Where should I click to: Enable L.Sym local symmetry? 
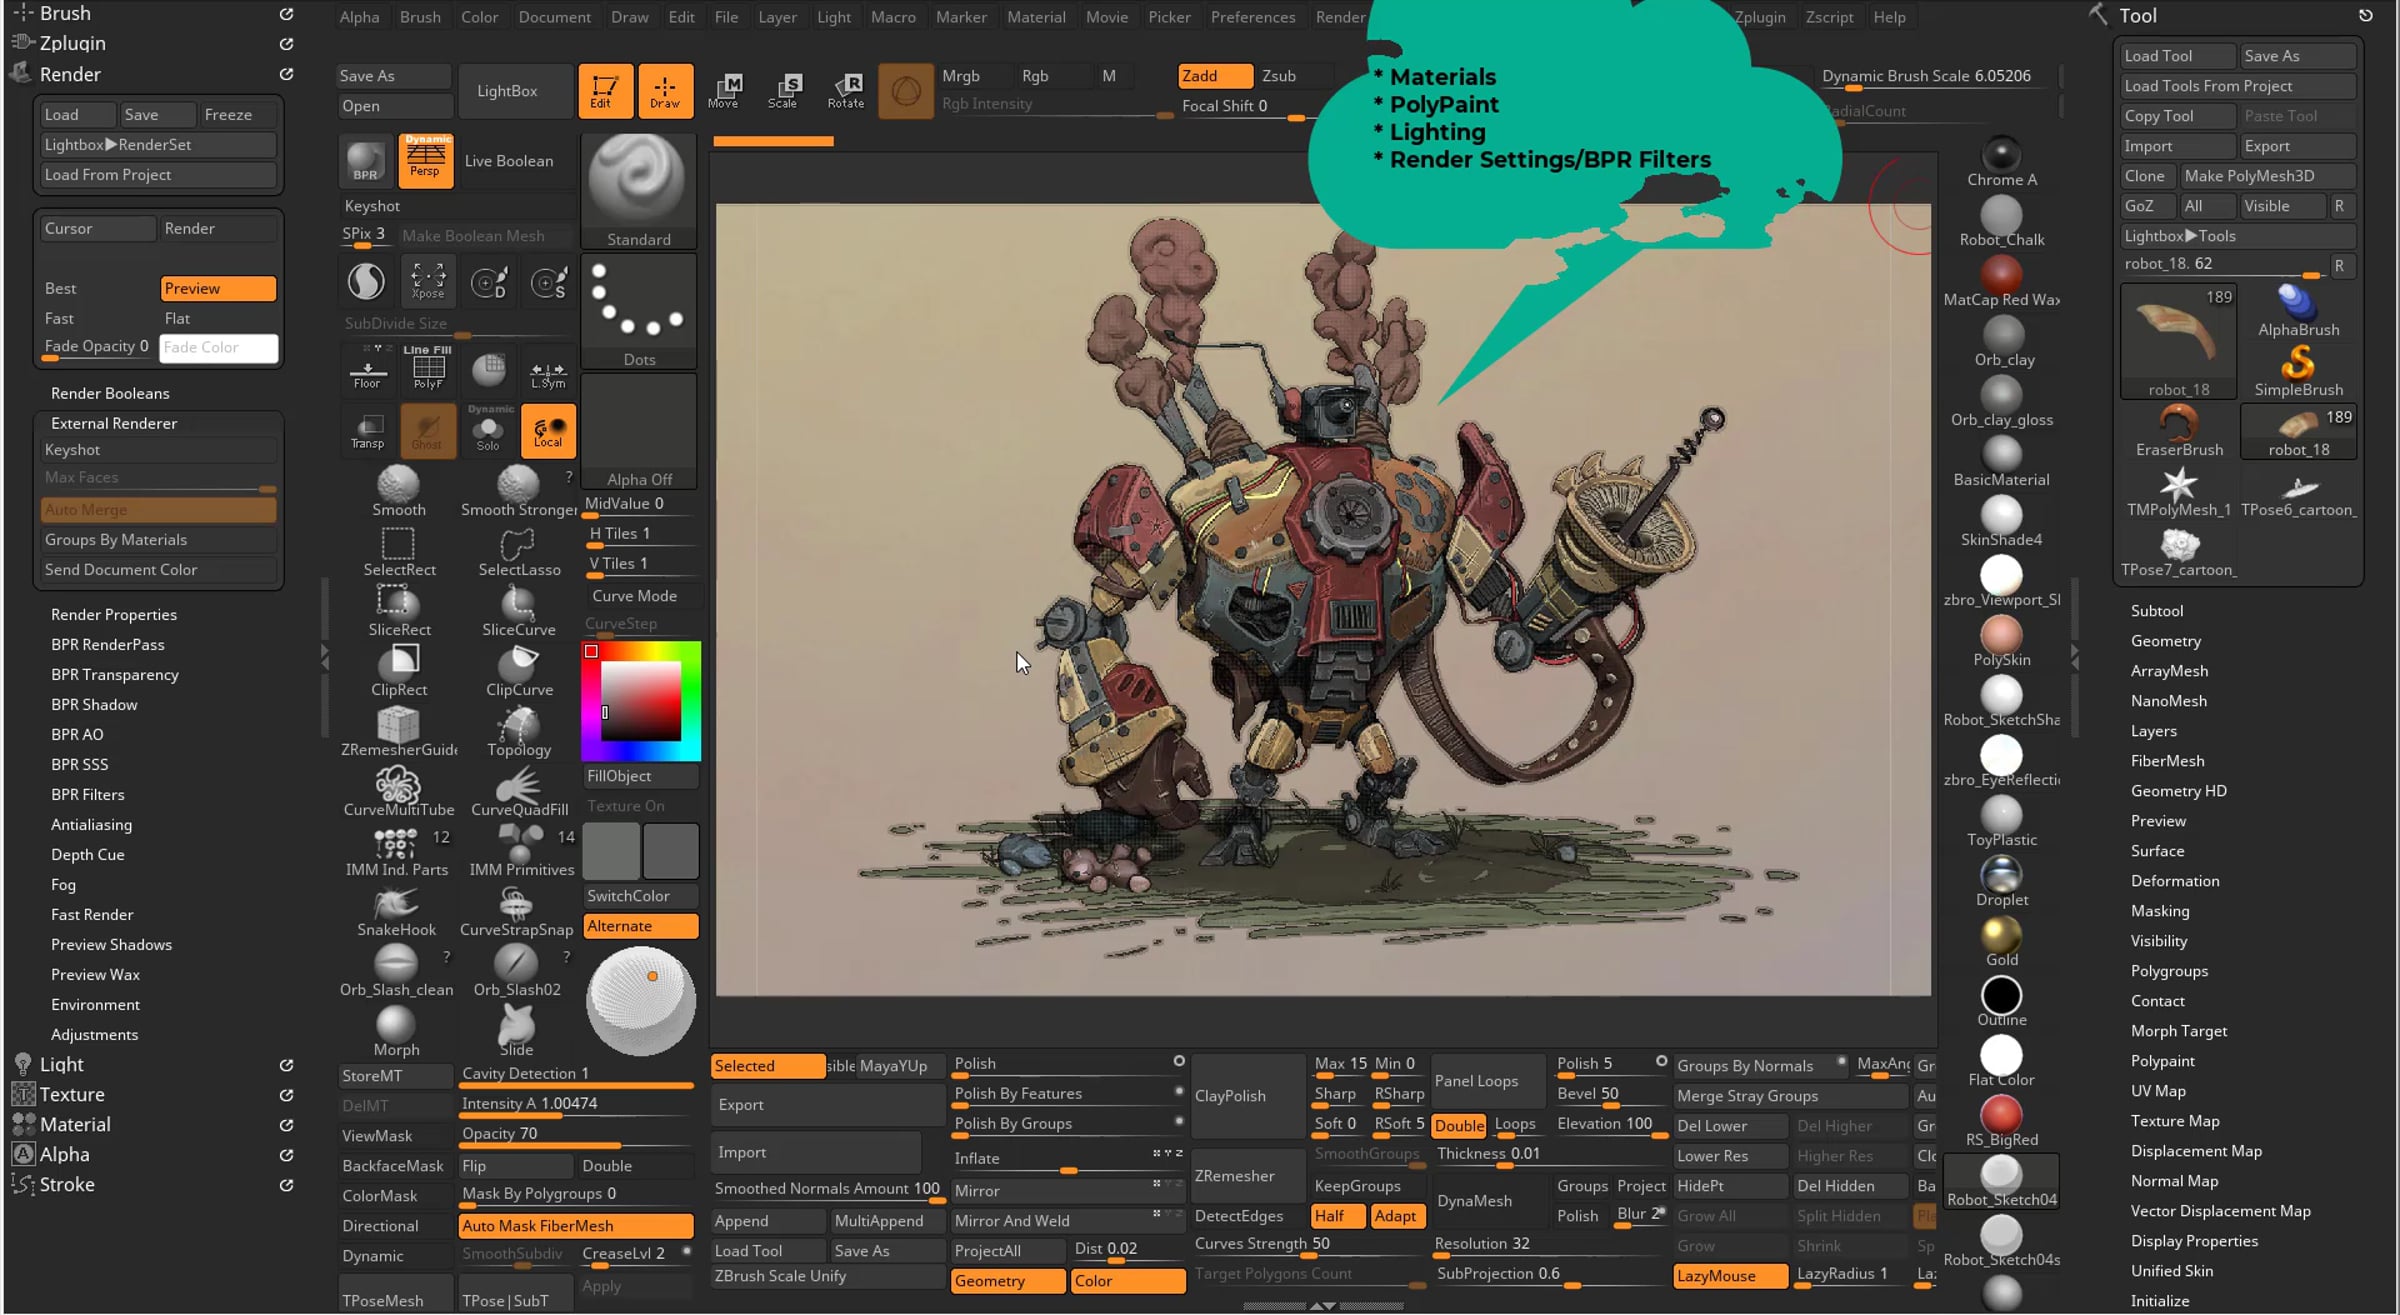point(548,370)
